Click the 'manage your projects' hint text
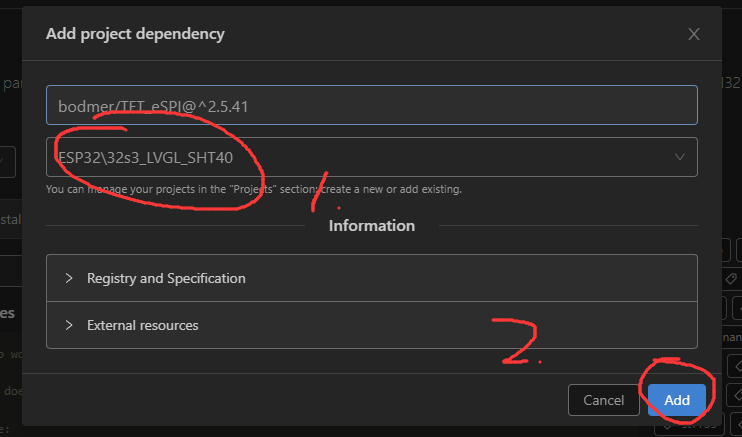Screen dimensions: 742x437 click(x=254, y=189)
